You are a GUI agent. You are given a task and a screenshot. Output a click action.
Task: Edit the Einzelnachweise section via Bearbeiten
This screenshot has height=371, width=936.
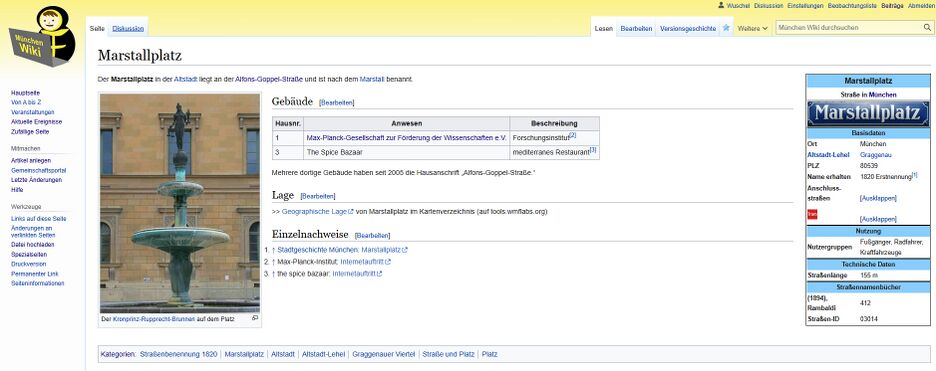coord(372,236)
